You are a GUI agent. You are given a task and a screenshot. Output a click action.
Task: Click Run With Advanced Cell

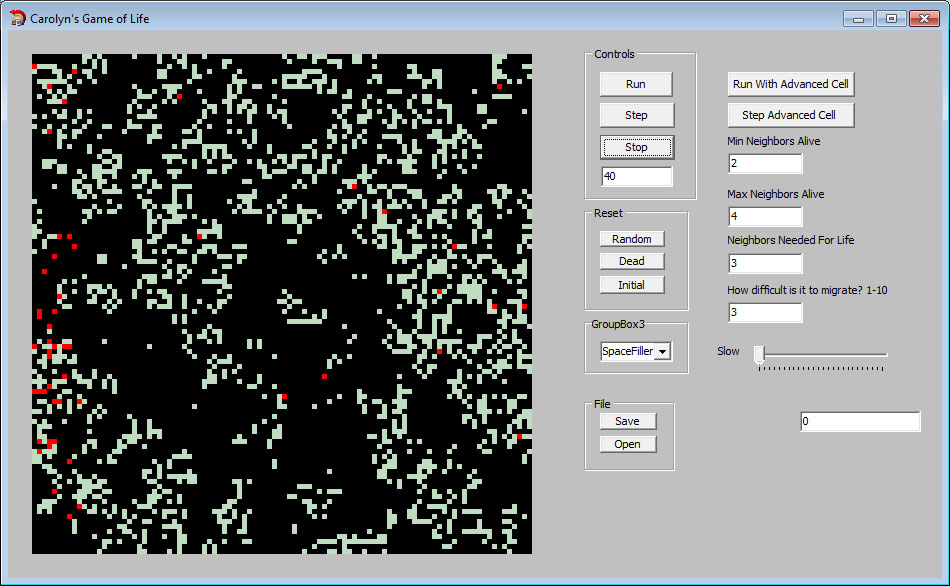coord(791,84)
